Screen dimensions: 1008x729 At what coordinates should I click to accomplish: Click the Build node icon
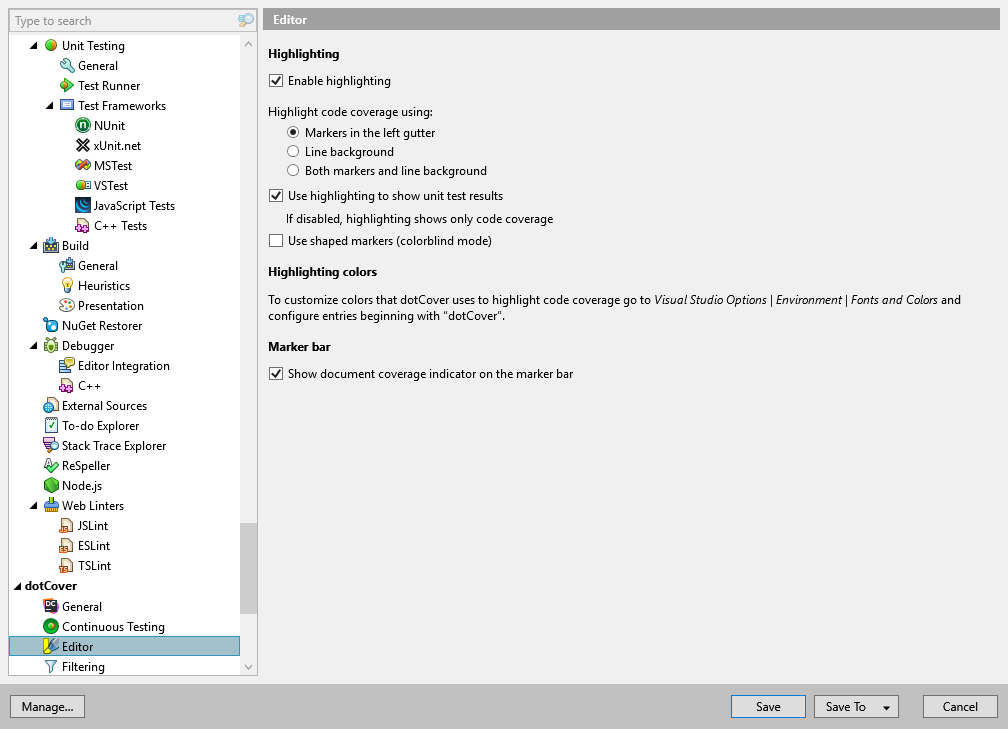[51, 246]
